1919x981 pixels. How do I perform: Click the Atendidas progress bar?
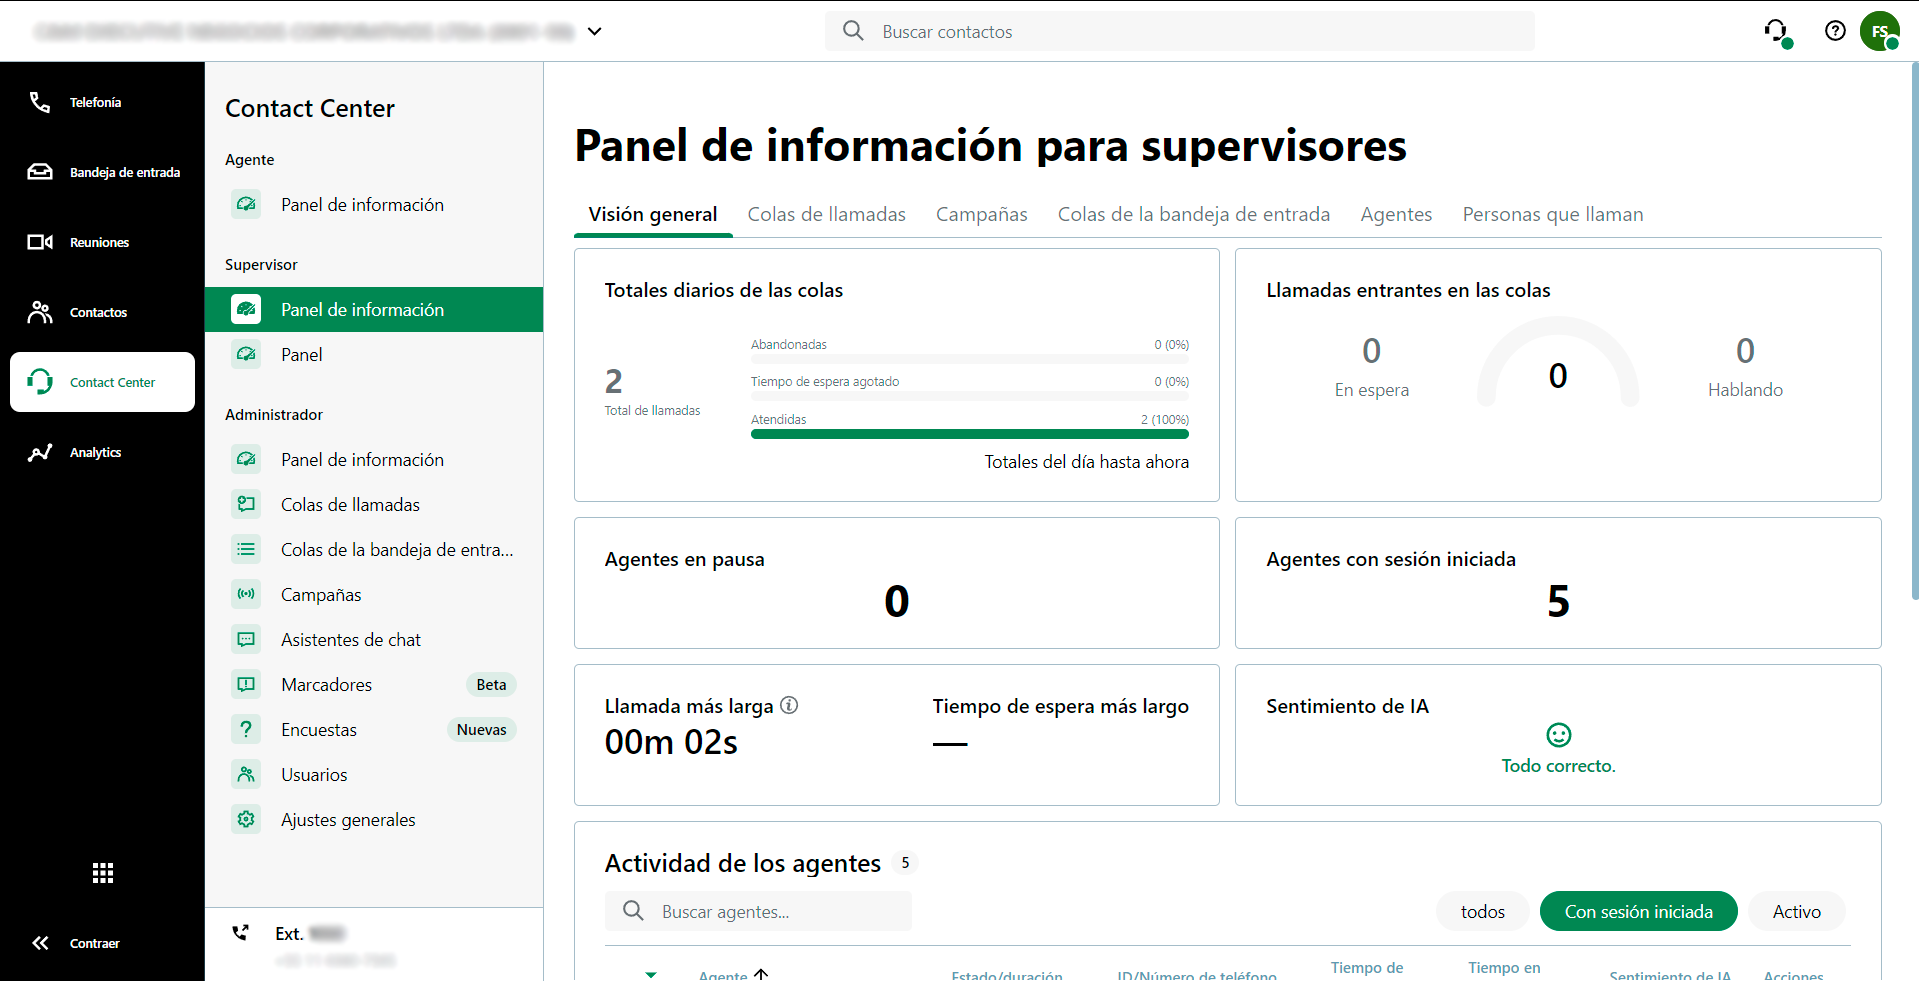[969, 434]
